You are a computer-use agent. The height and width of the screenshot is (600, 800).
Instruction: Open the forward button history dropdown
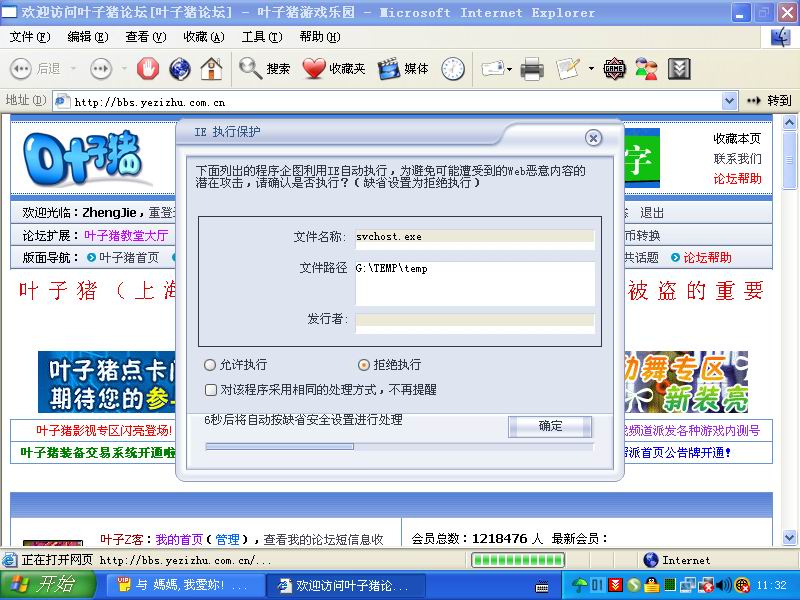click(x=124, y=68)
